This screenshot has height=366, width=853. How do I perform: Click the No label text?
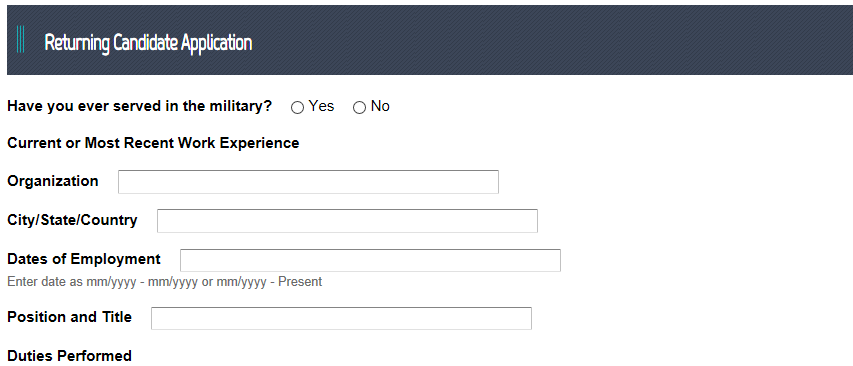(x=380, y=106)
